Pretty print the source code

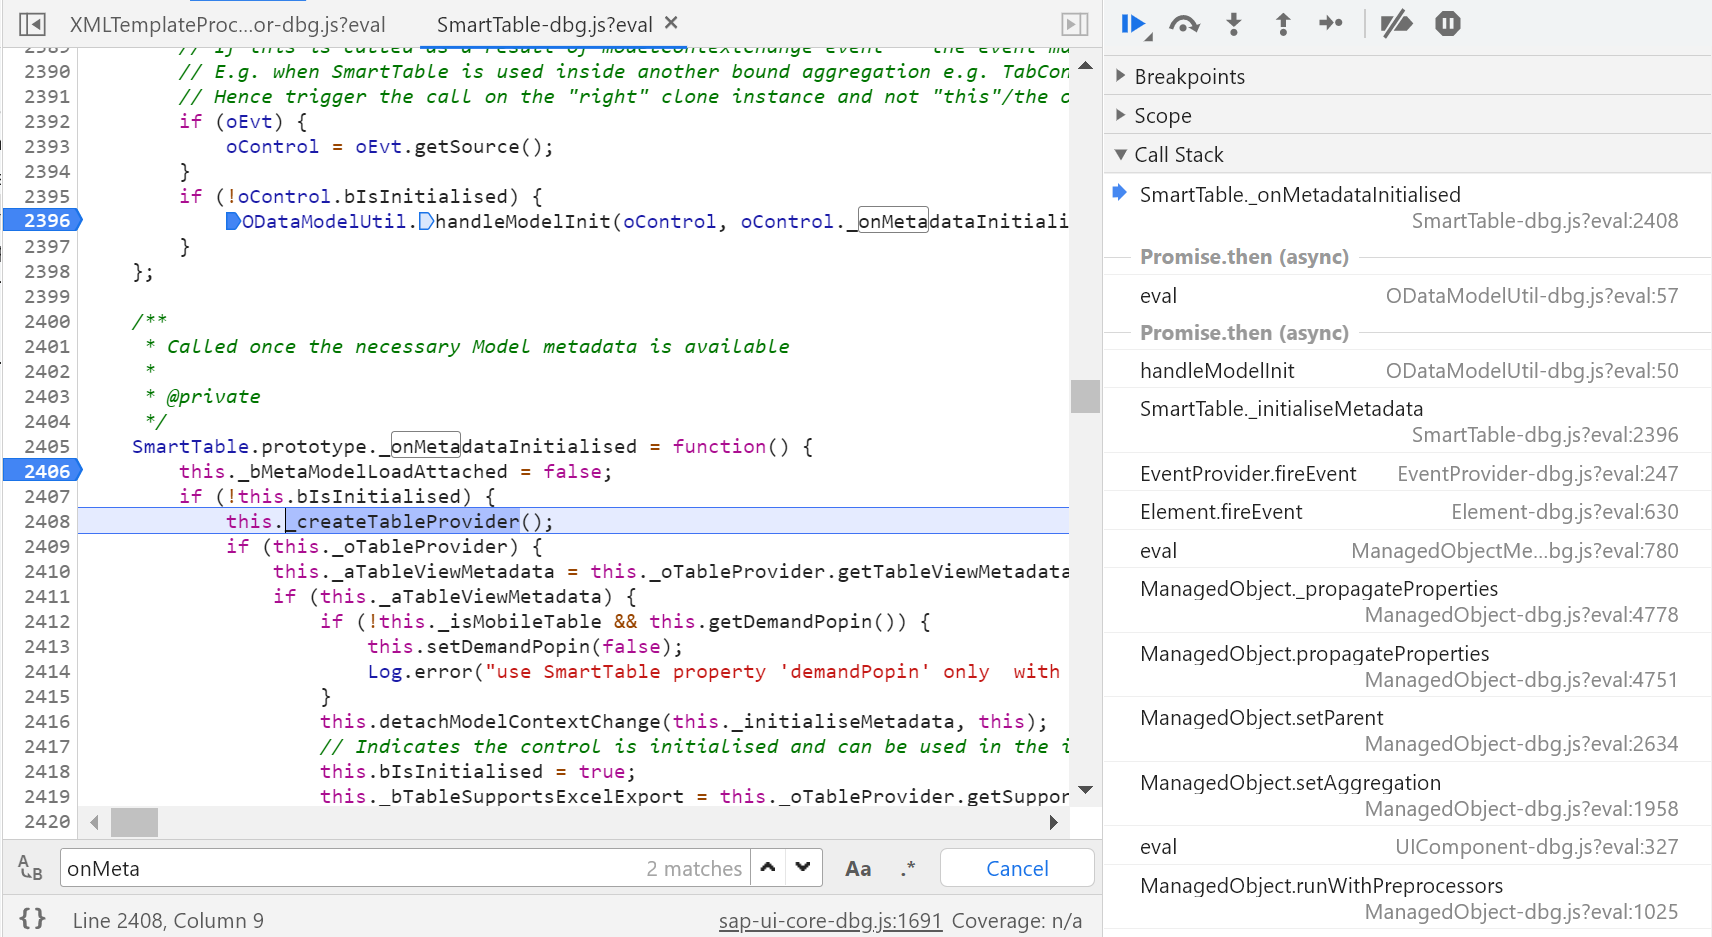pos(32,919)
